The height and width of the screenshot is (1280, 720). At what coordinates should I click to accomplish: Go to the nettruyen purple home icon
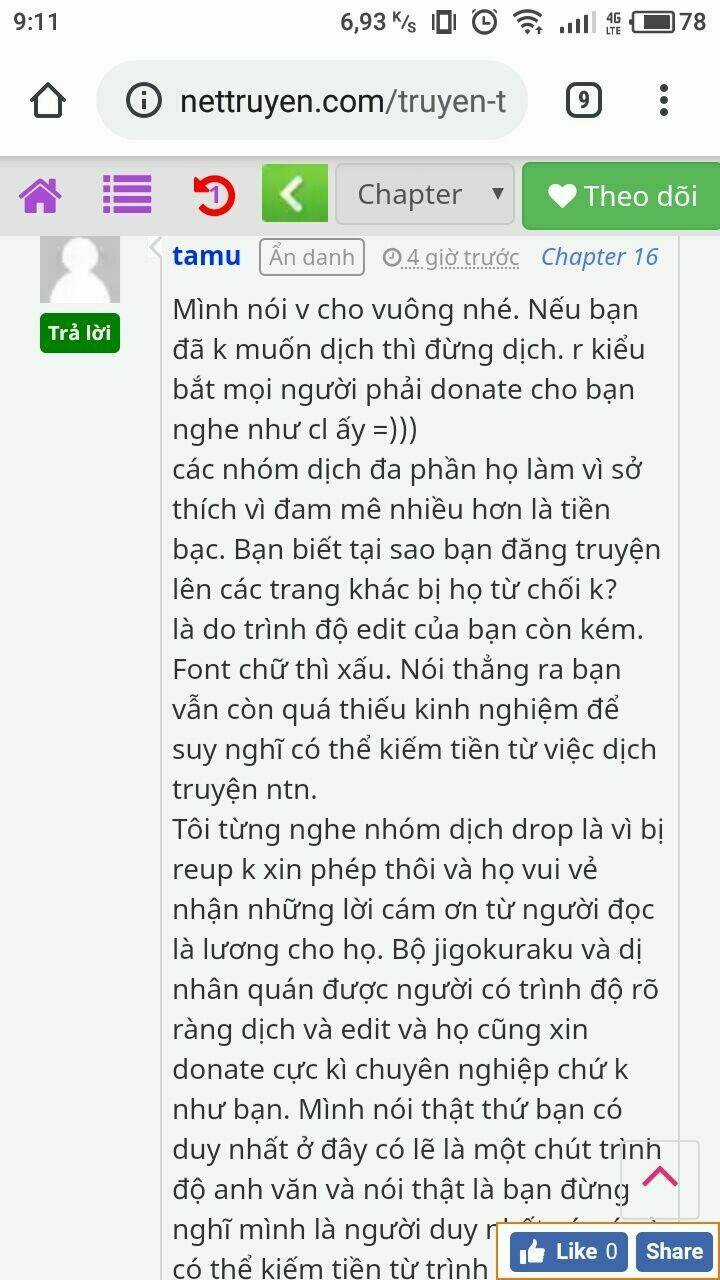pos(41,195)
